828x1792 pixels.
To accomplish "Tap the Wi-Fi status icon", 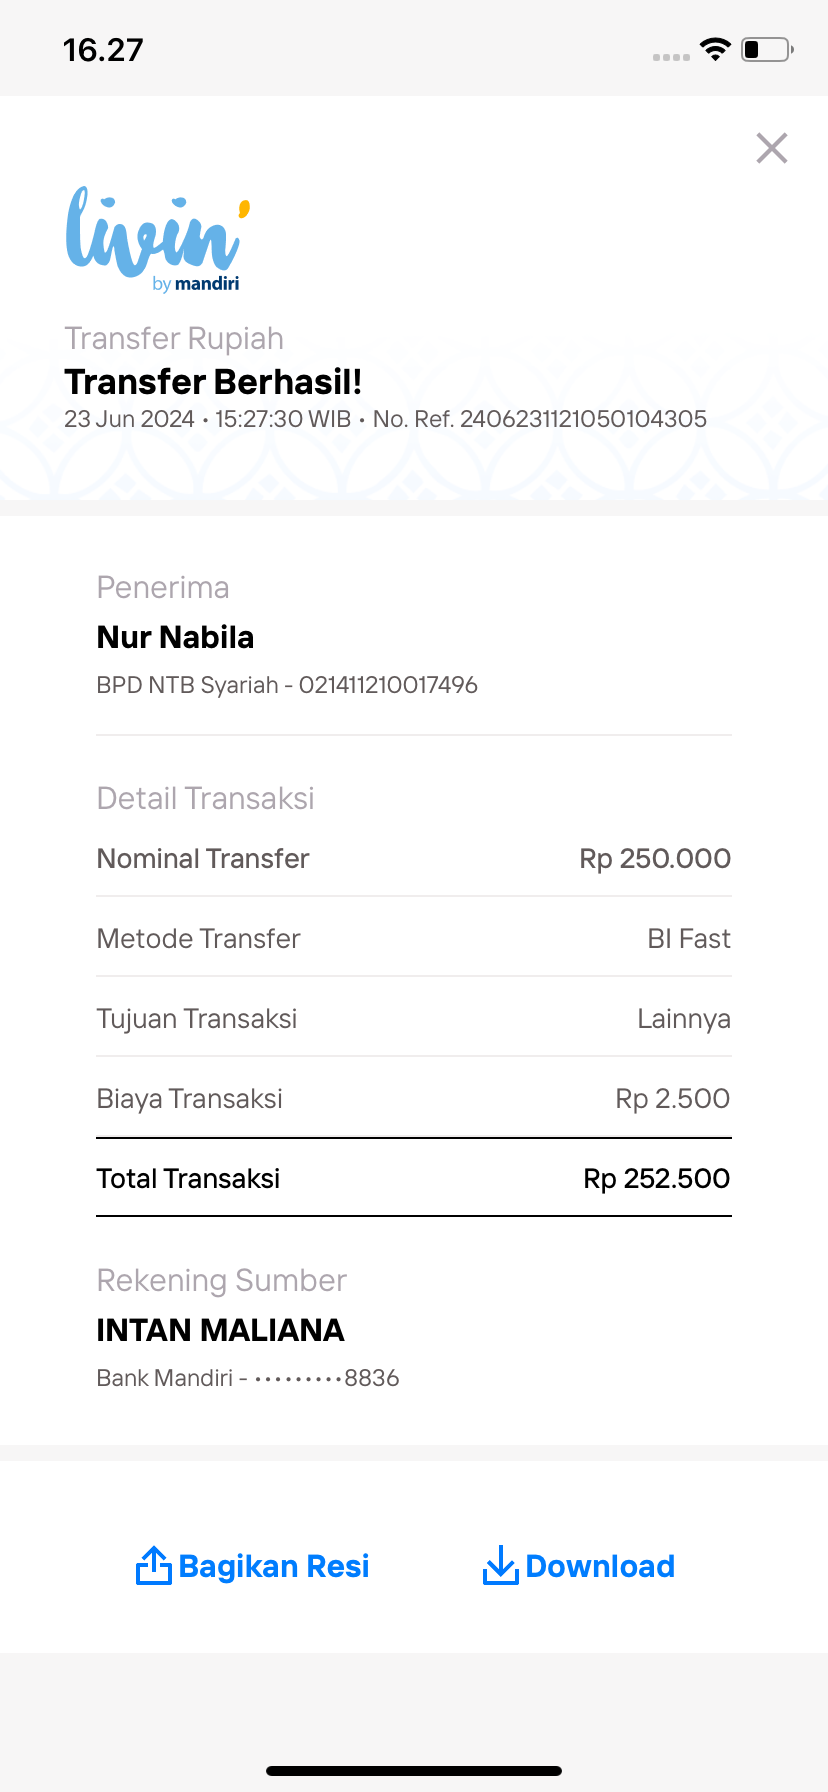I will (715, 49).
